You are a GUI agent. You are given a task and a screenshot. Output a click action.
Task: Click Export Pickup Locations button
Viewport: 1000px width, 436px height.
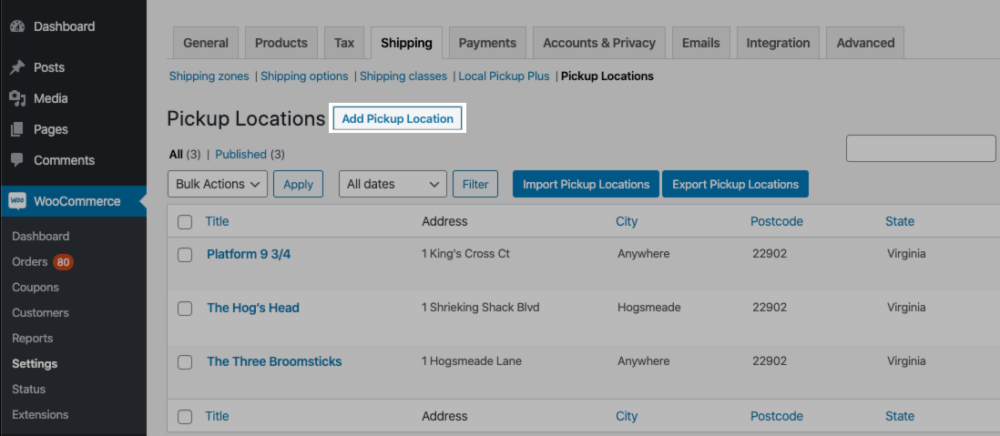735,184
